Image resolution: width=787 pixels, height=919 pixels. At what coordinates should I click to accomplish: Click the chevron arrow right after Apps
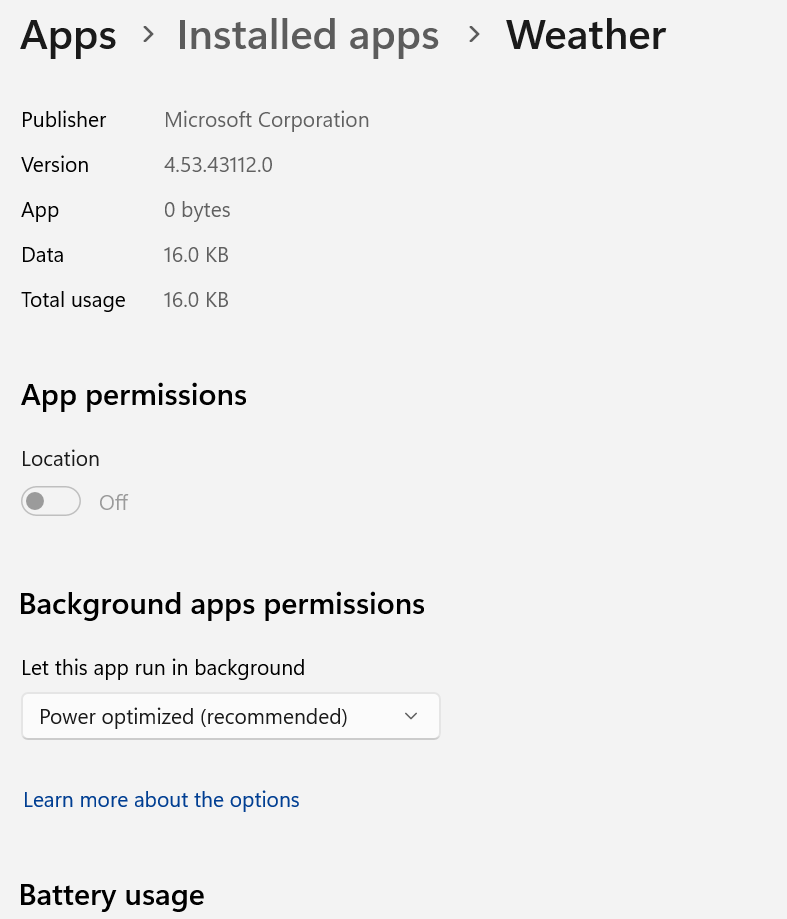(x=148, y=35)
